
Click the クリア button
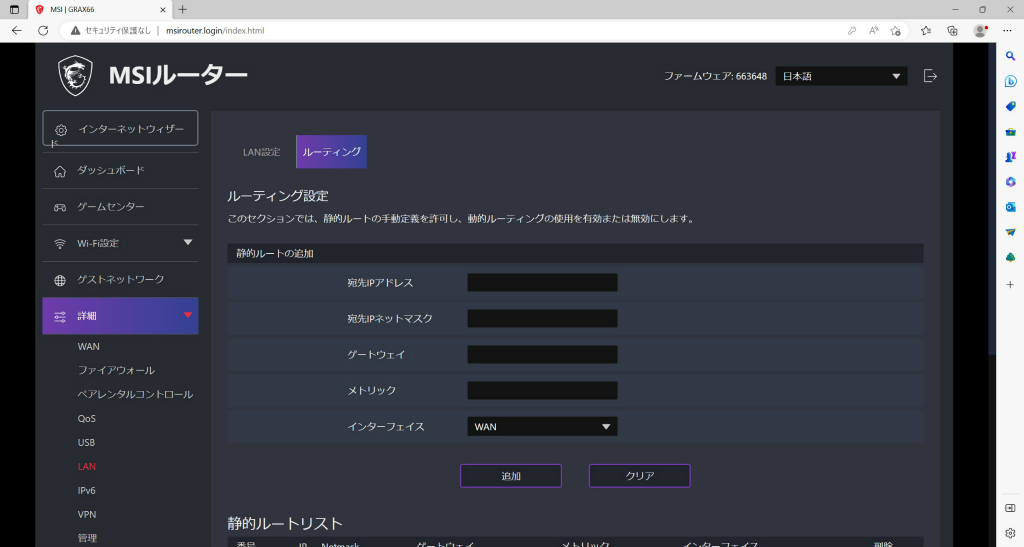coord(639,476)
